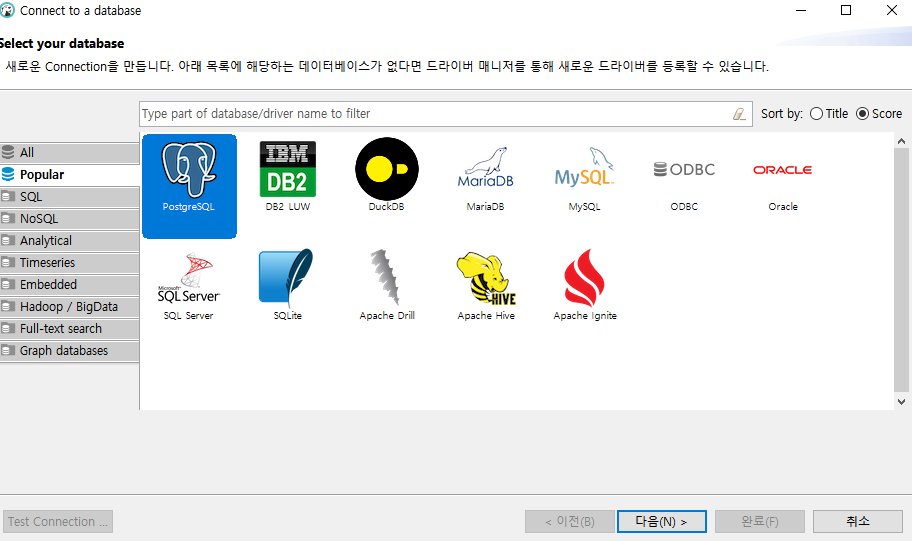The width and height of the screenshot is (912, 541).
Task: Click the scroll down arrow of driver list
Action: 902,401
